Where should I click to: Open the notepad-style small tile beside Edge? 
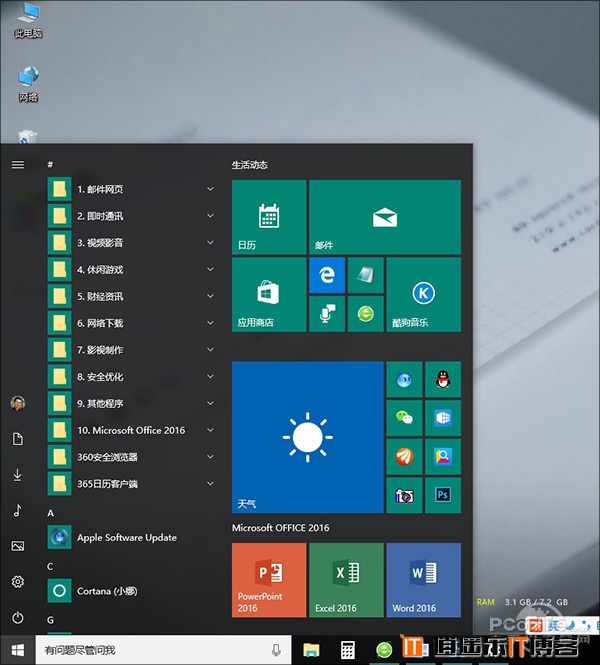(x=366, y=275)
